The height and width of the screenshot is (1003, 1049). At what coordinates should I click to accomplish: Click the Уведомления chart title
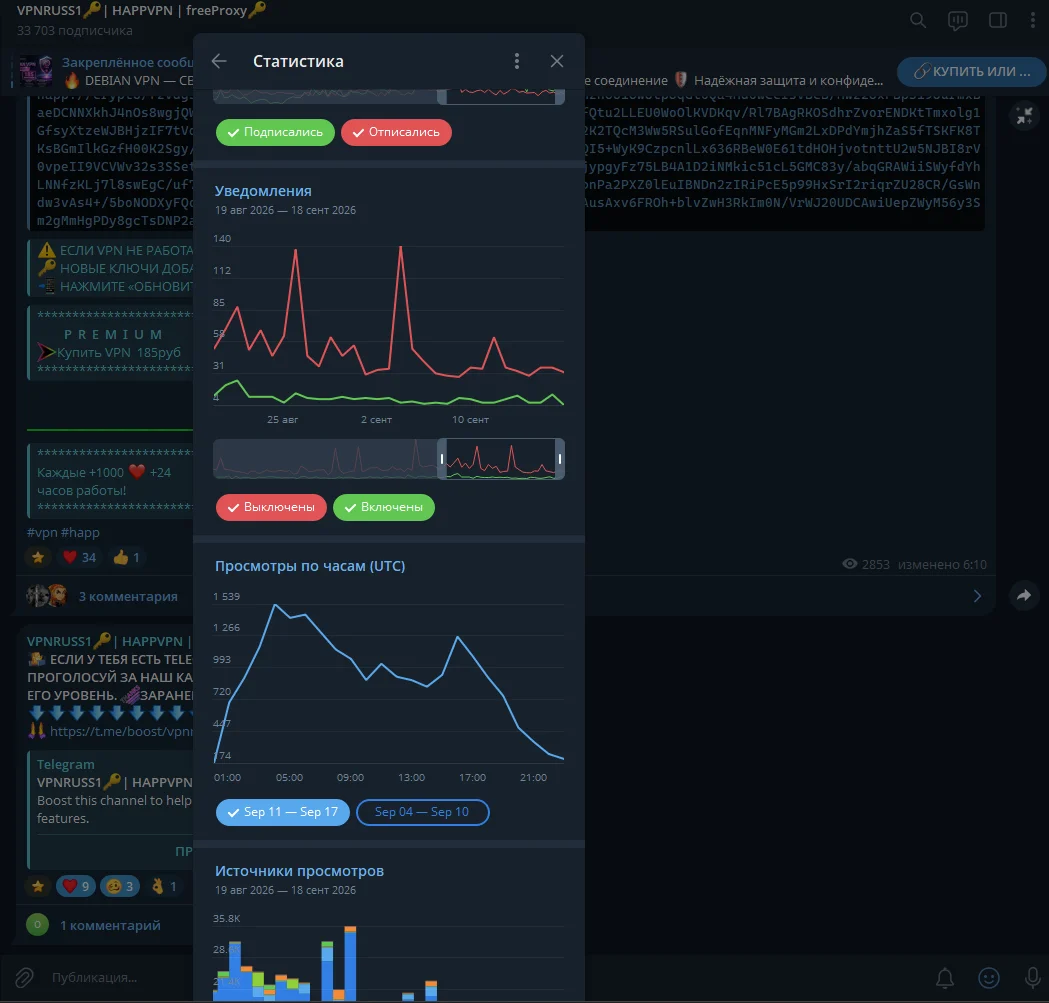coord(263,191)
